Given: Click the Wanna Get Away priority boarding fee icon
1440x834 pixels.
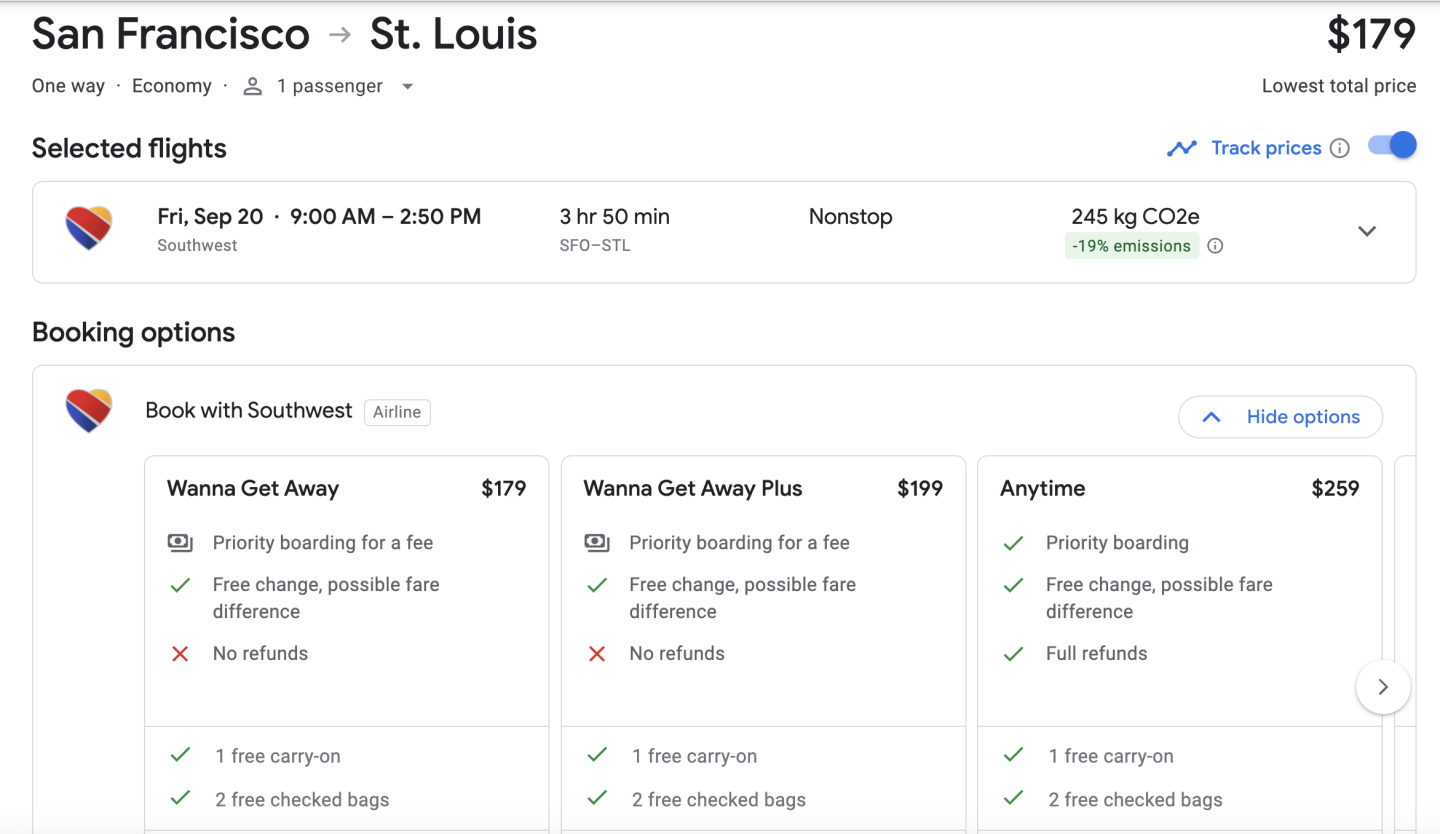Looking at the screenshot, I should [180, 543].
